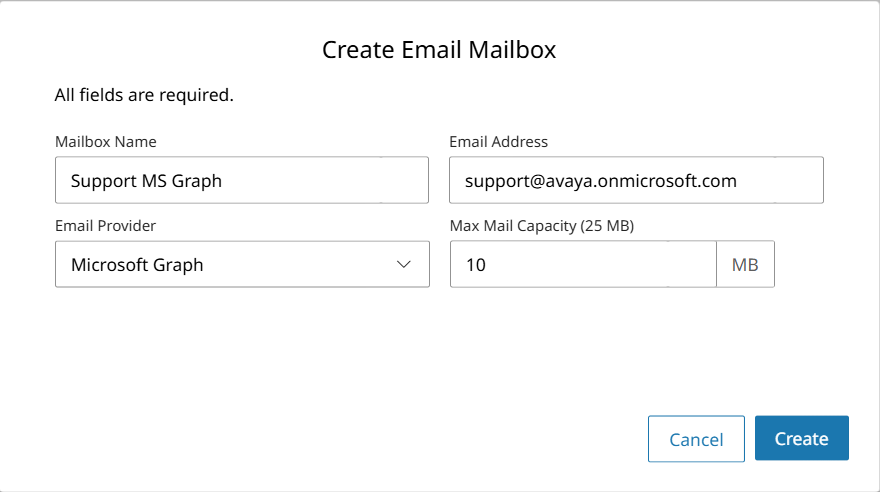Viewport: 880px width, 492px height.
Task: Click the 'Email Provider' label
Action: point(106,226)
